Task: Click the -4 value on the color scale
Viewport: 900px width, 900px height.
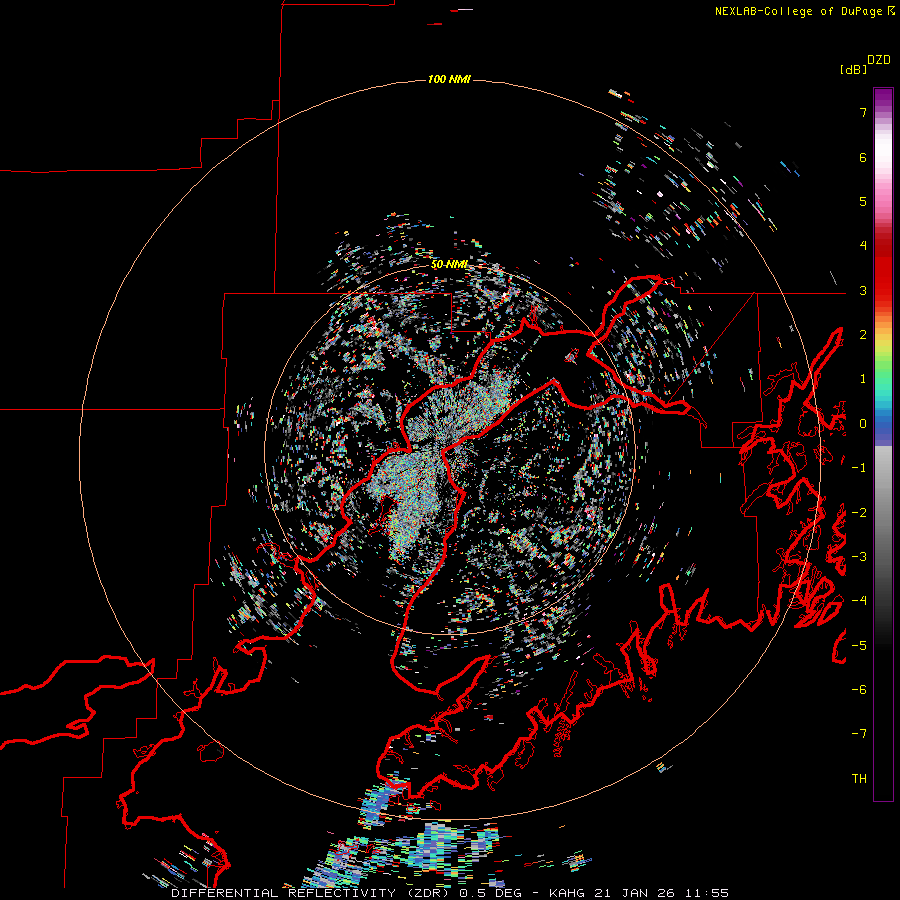Action: [x=859, y=601]
